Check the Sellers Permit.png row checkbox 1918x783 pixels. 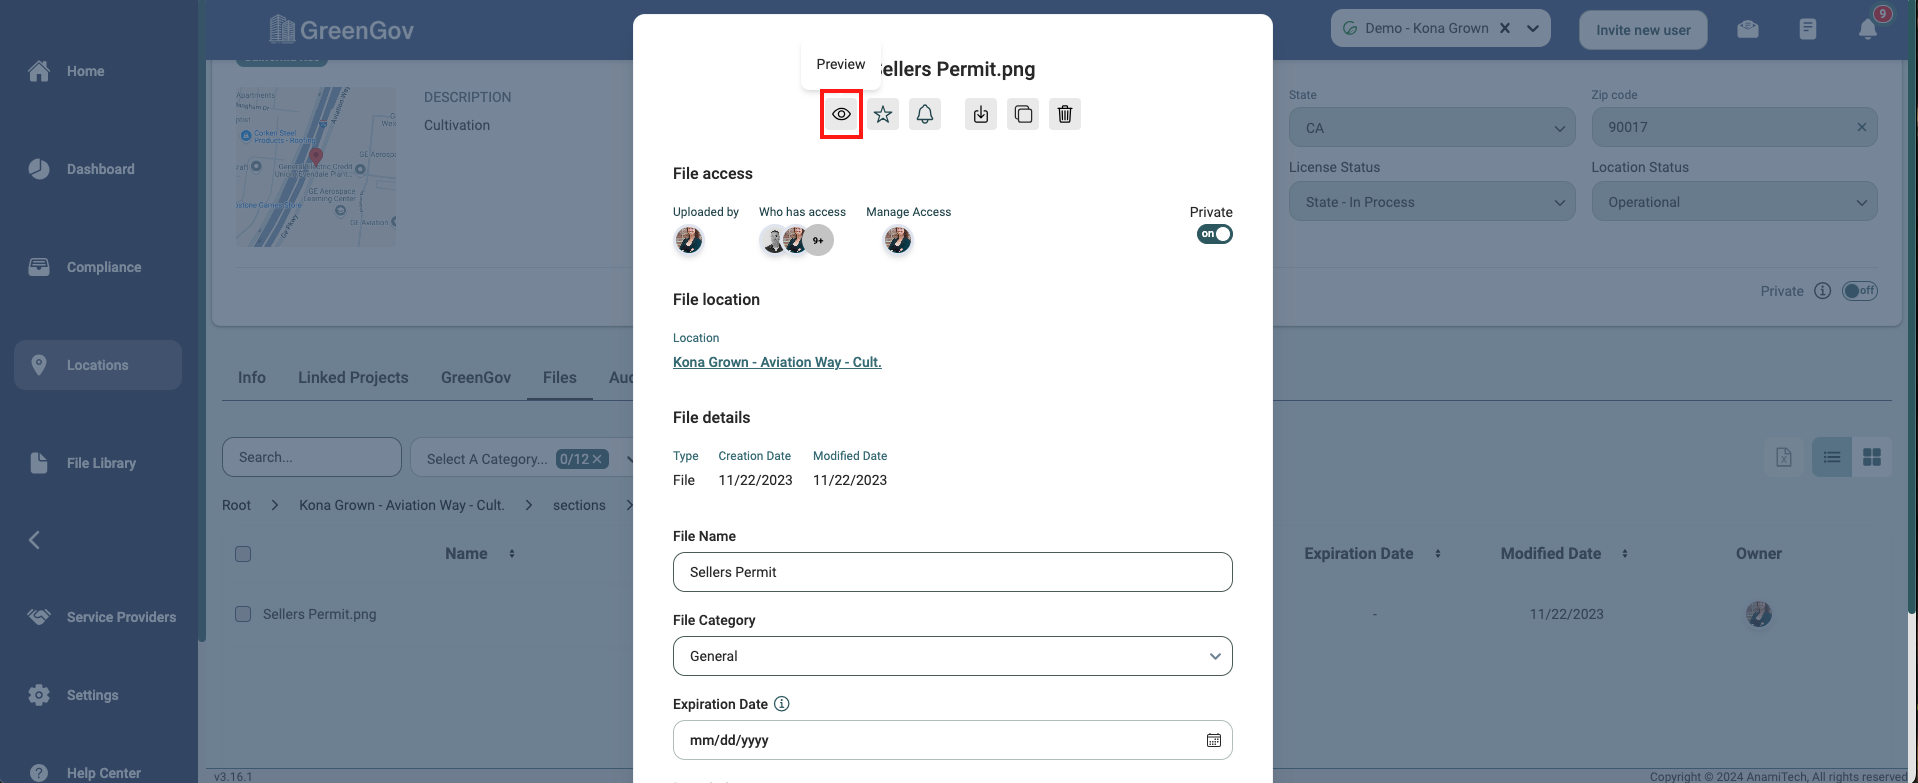(243, 614)
